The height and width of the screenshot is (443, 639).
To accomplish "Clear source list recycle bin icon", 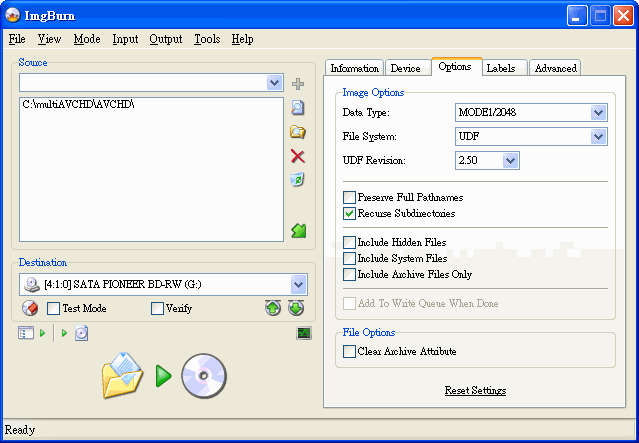I will [x=297, y=179].
